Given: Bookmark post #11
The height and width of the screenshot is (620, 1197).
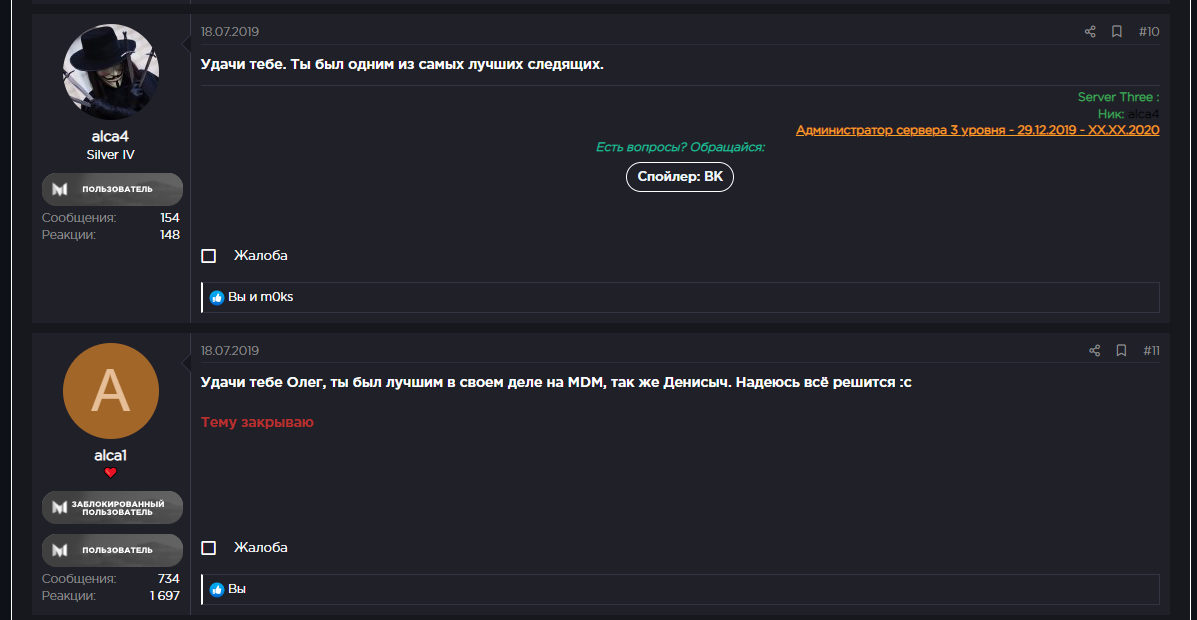Looking at the screenshot, I should point(1121,351).
